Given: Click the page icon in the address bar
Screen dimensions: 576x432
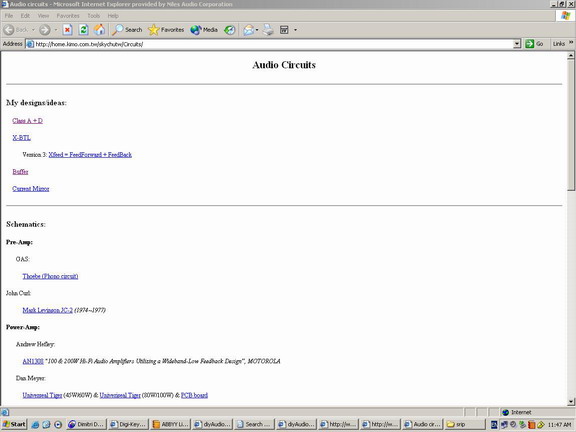Looking at the screenshot, I should tap(30, 44).
